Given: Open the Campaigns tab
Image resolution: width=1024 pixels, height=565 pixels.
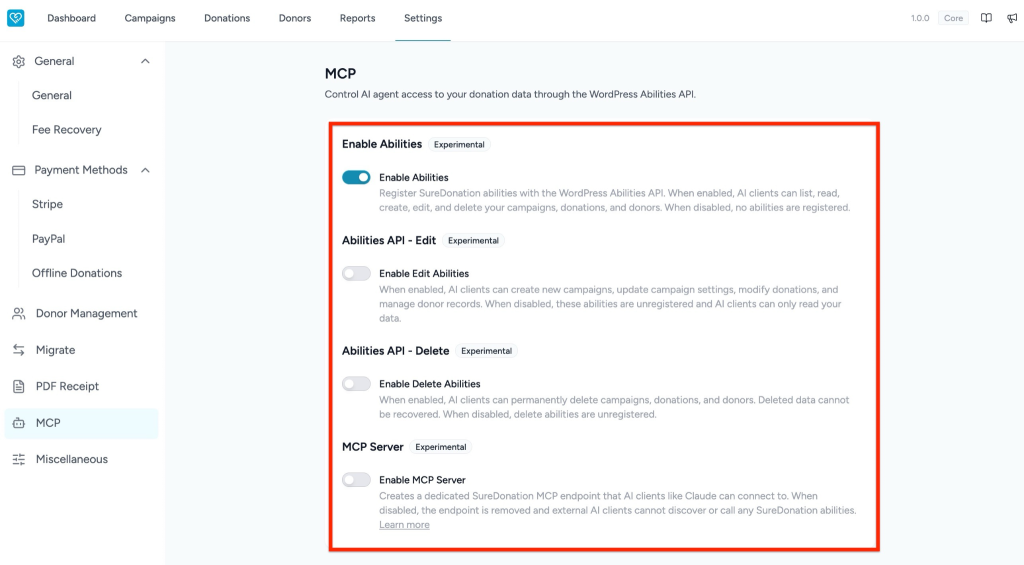Looking at the screenshot, I should [150, 18].
